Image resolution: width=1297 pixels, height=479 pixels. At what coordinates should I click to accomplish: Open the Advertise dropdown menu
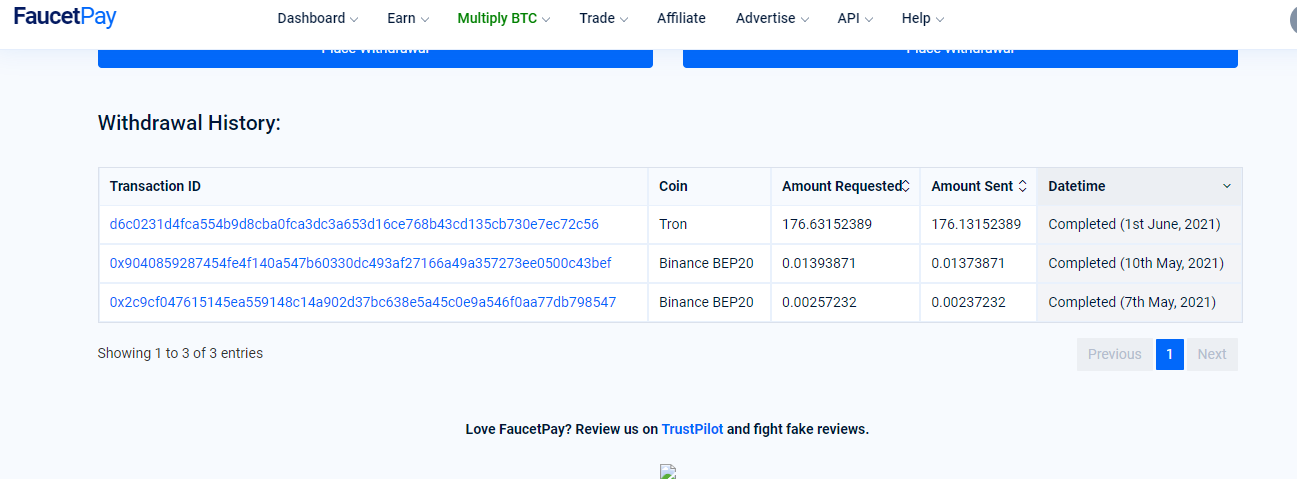(x=772, y=18)
